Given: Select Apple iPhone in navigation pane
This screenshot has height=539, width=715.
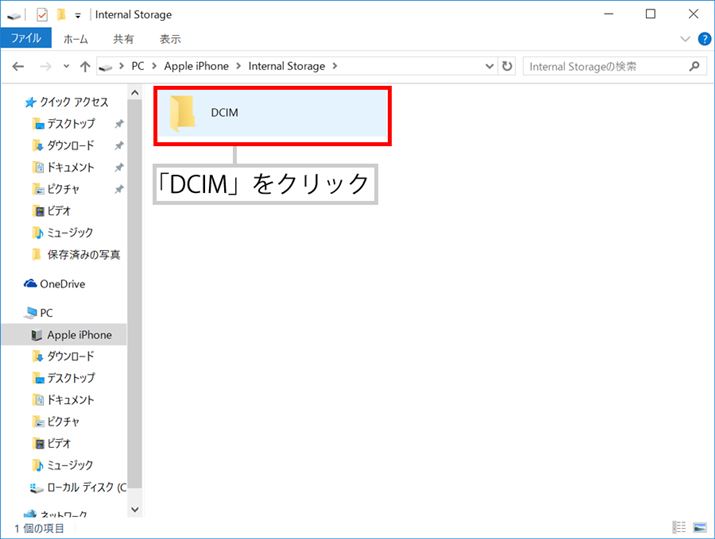Looking at the screenshot, I should coord(79,335).
